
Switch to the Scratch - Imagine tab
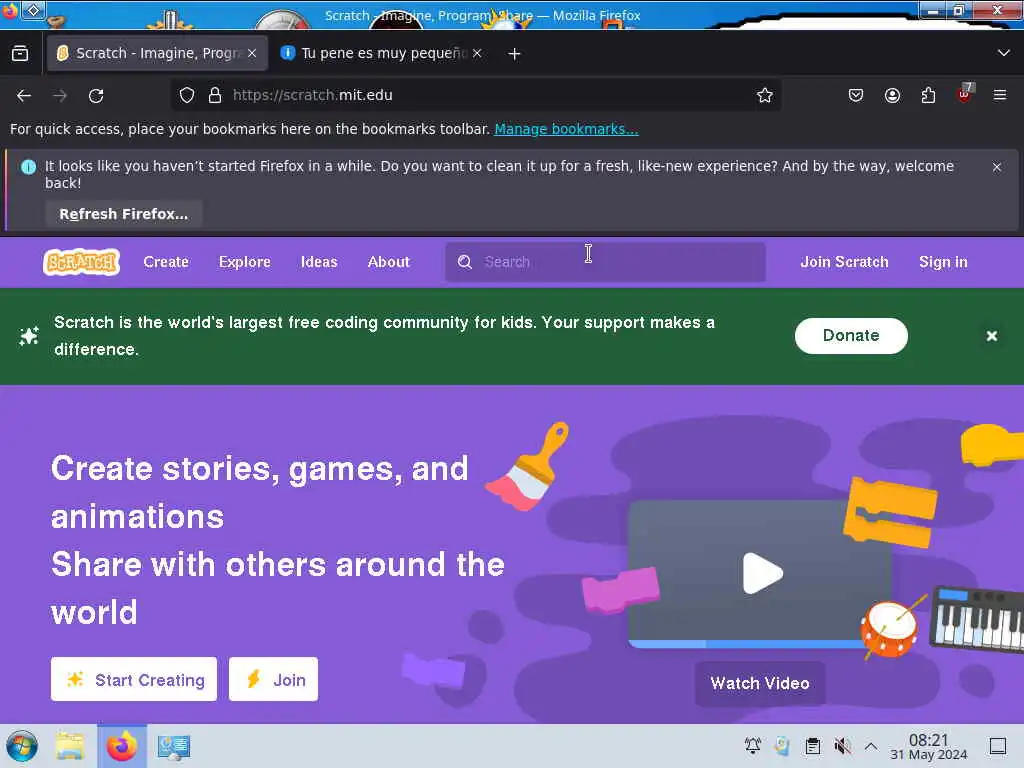pyautogui.click(x=157, y=53)
